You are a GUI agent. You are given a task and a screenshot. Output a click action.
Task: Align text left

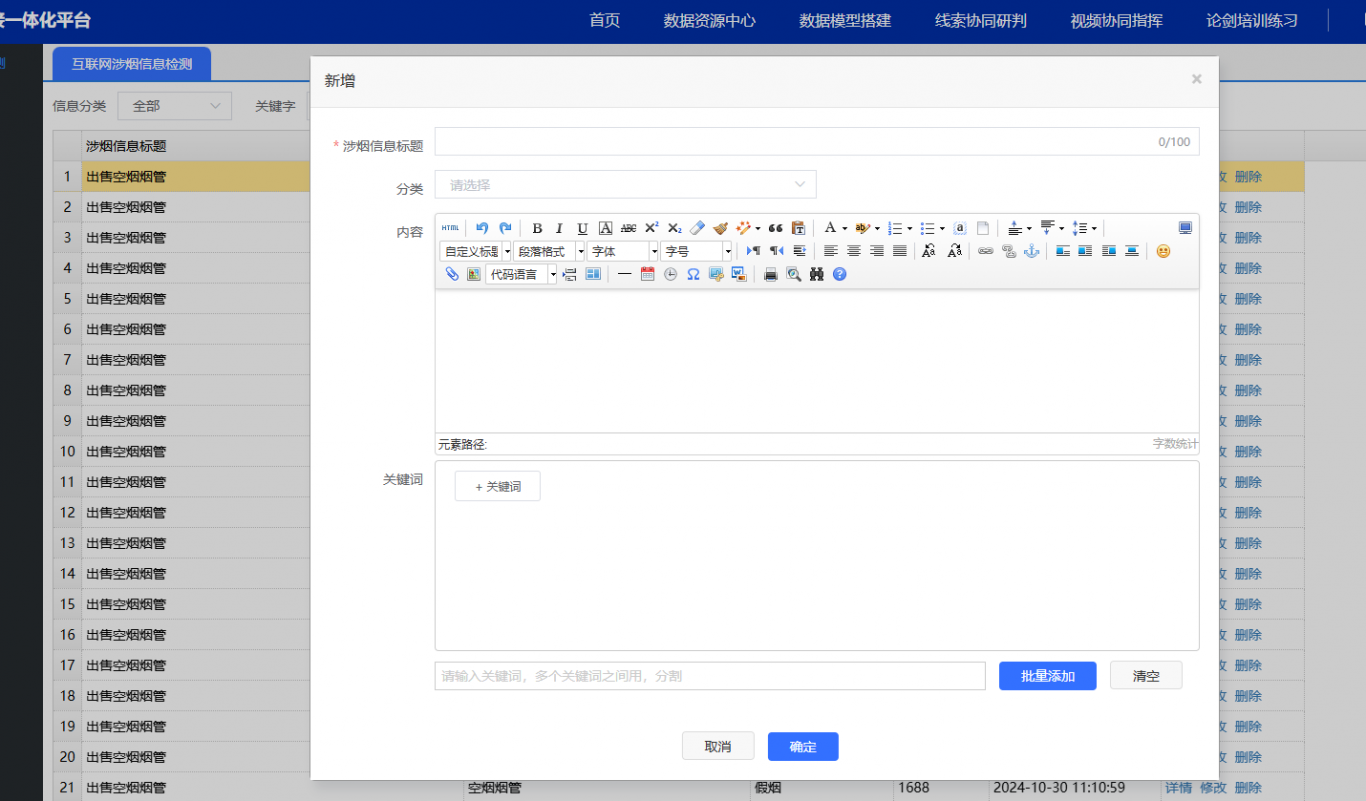point(831,251)
